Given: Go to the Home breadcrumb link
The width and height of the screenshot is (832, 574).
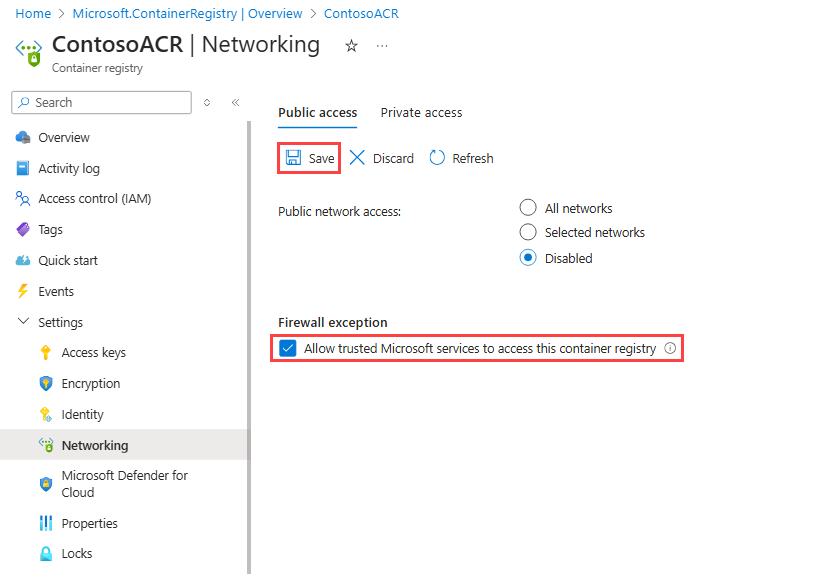Looking at the screenshot, I should (33, 14).
